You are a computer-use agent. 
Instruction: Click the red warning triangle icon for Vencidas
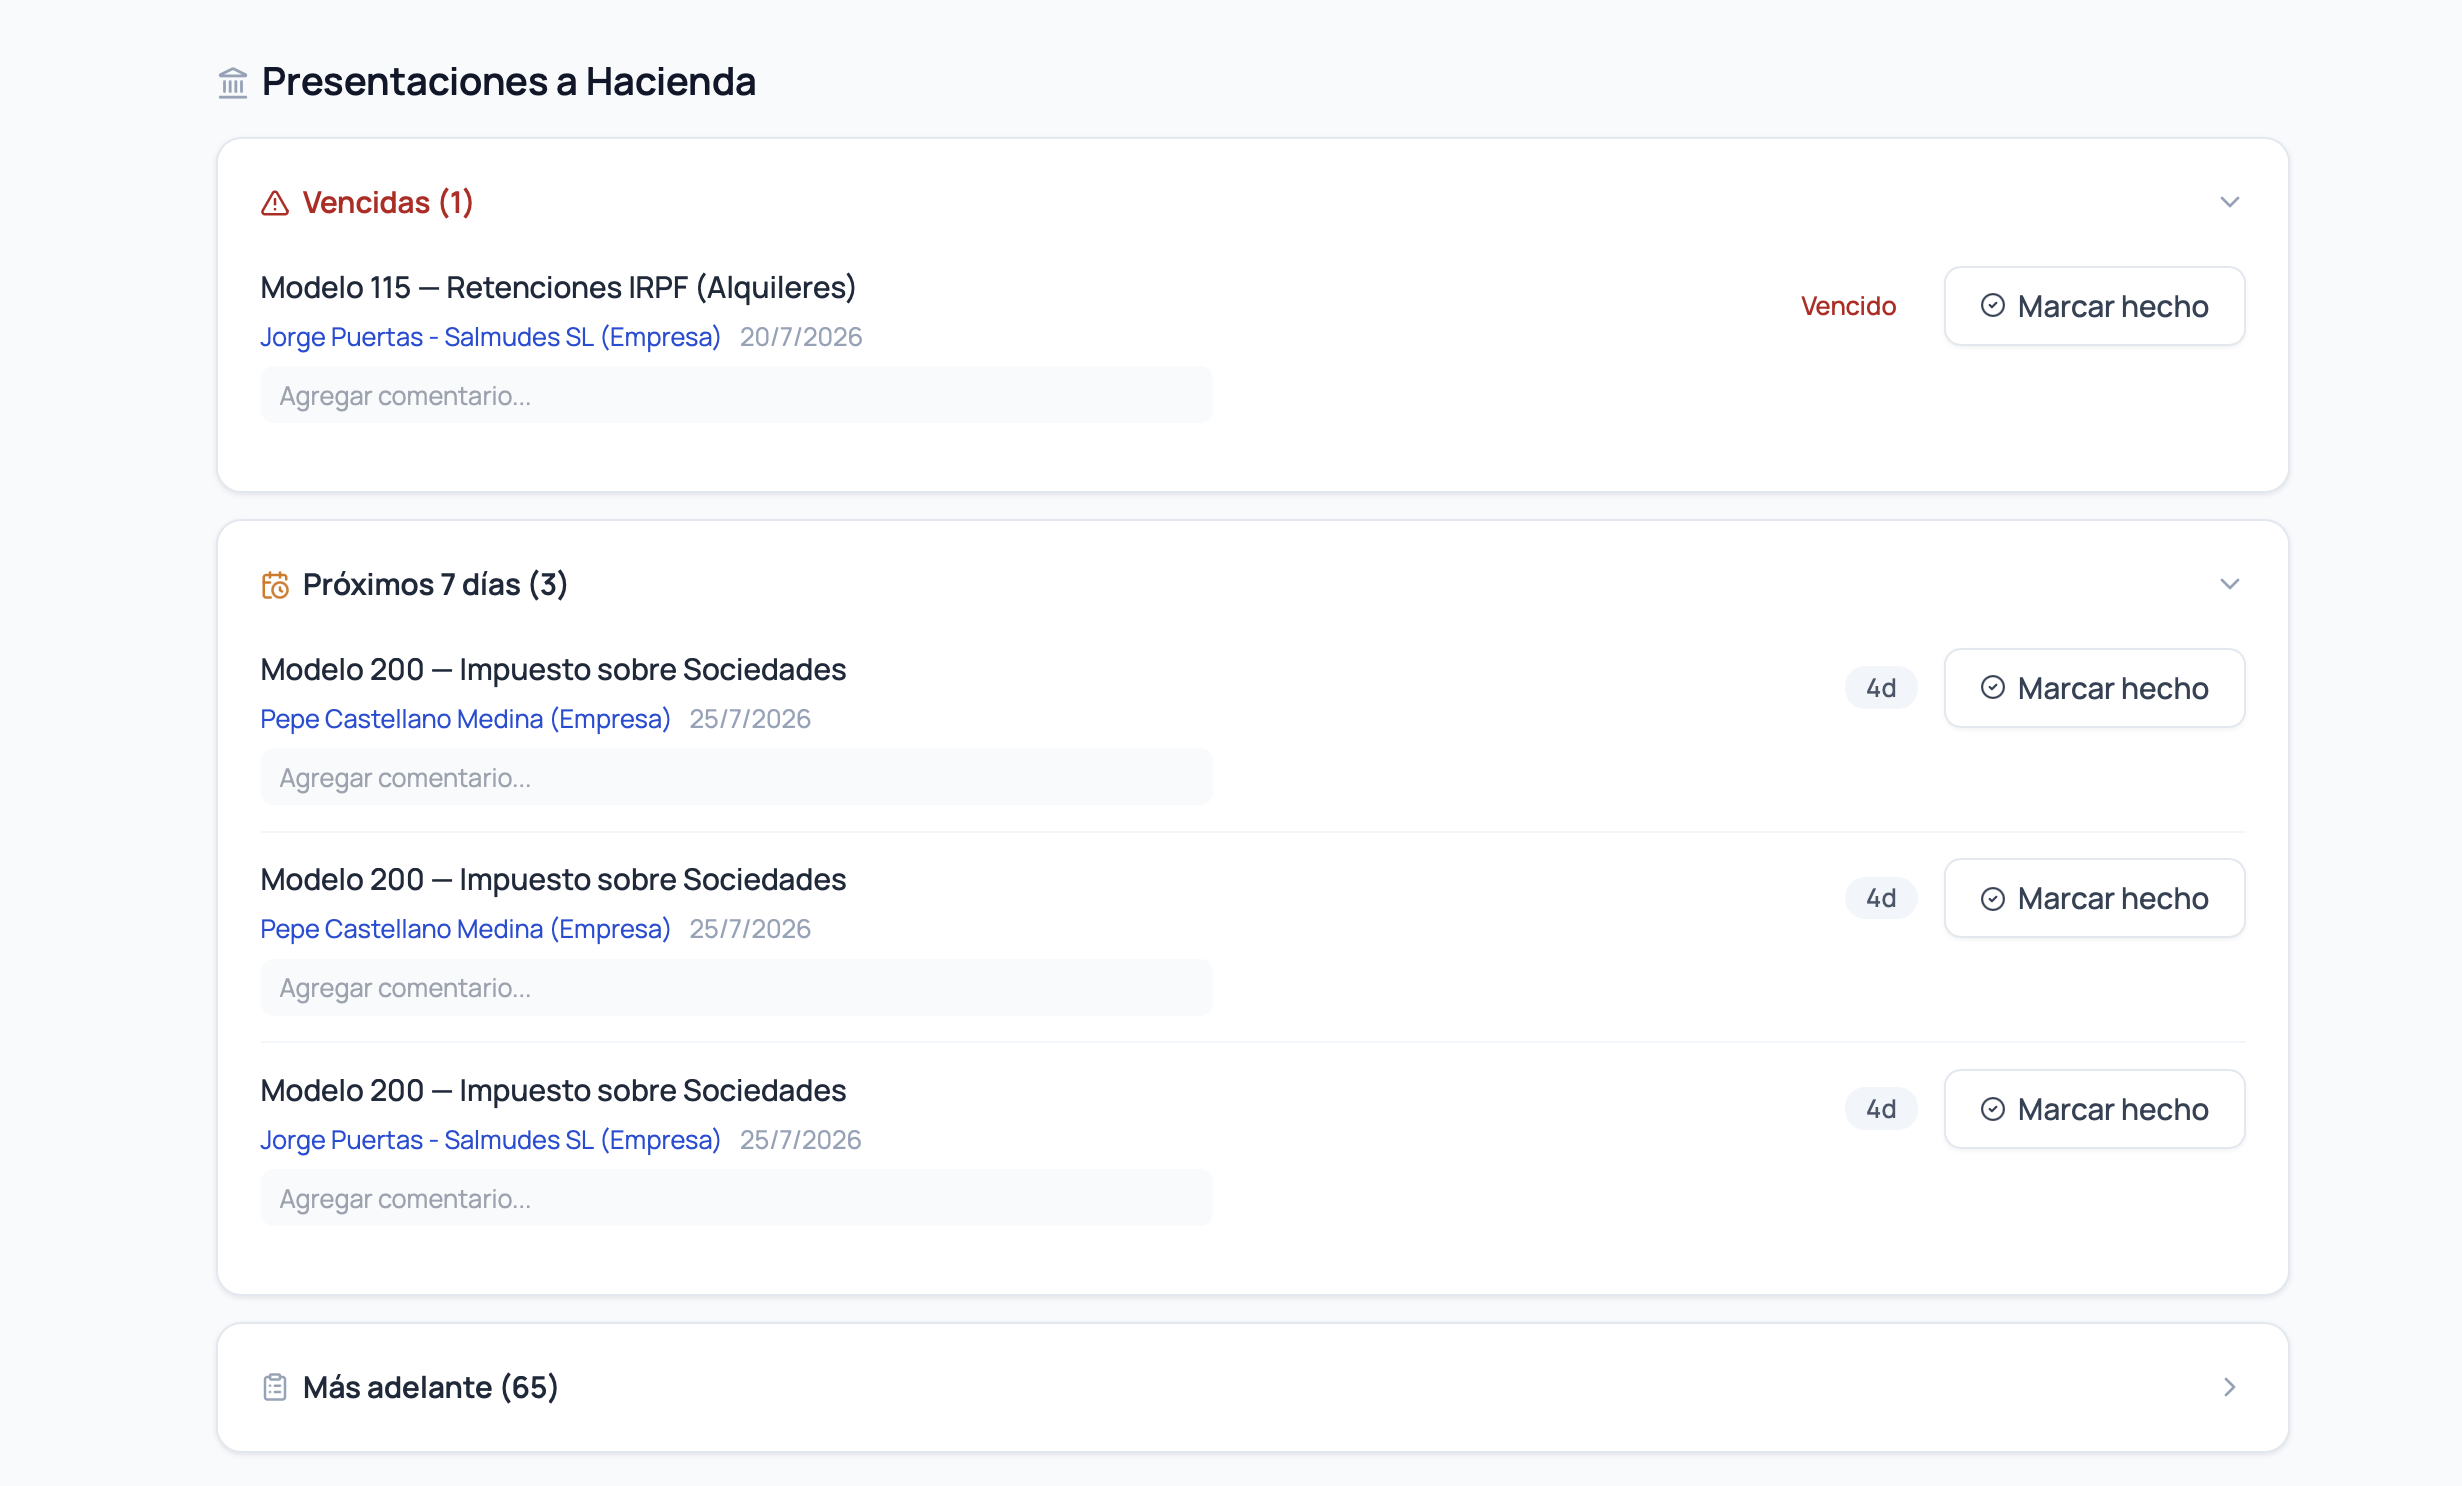tap(275, 203)
